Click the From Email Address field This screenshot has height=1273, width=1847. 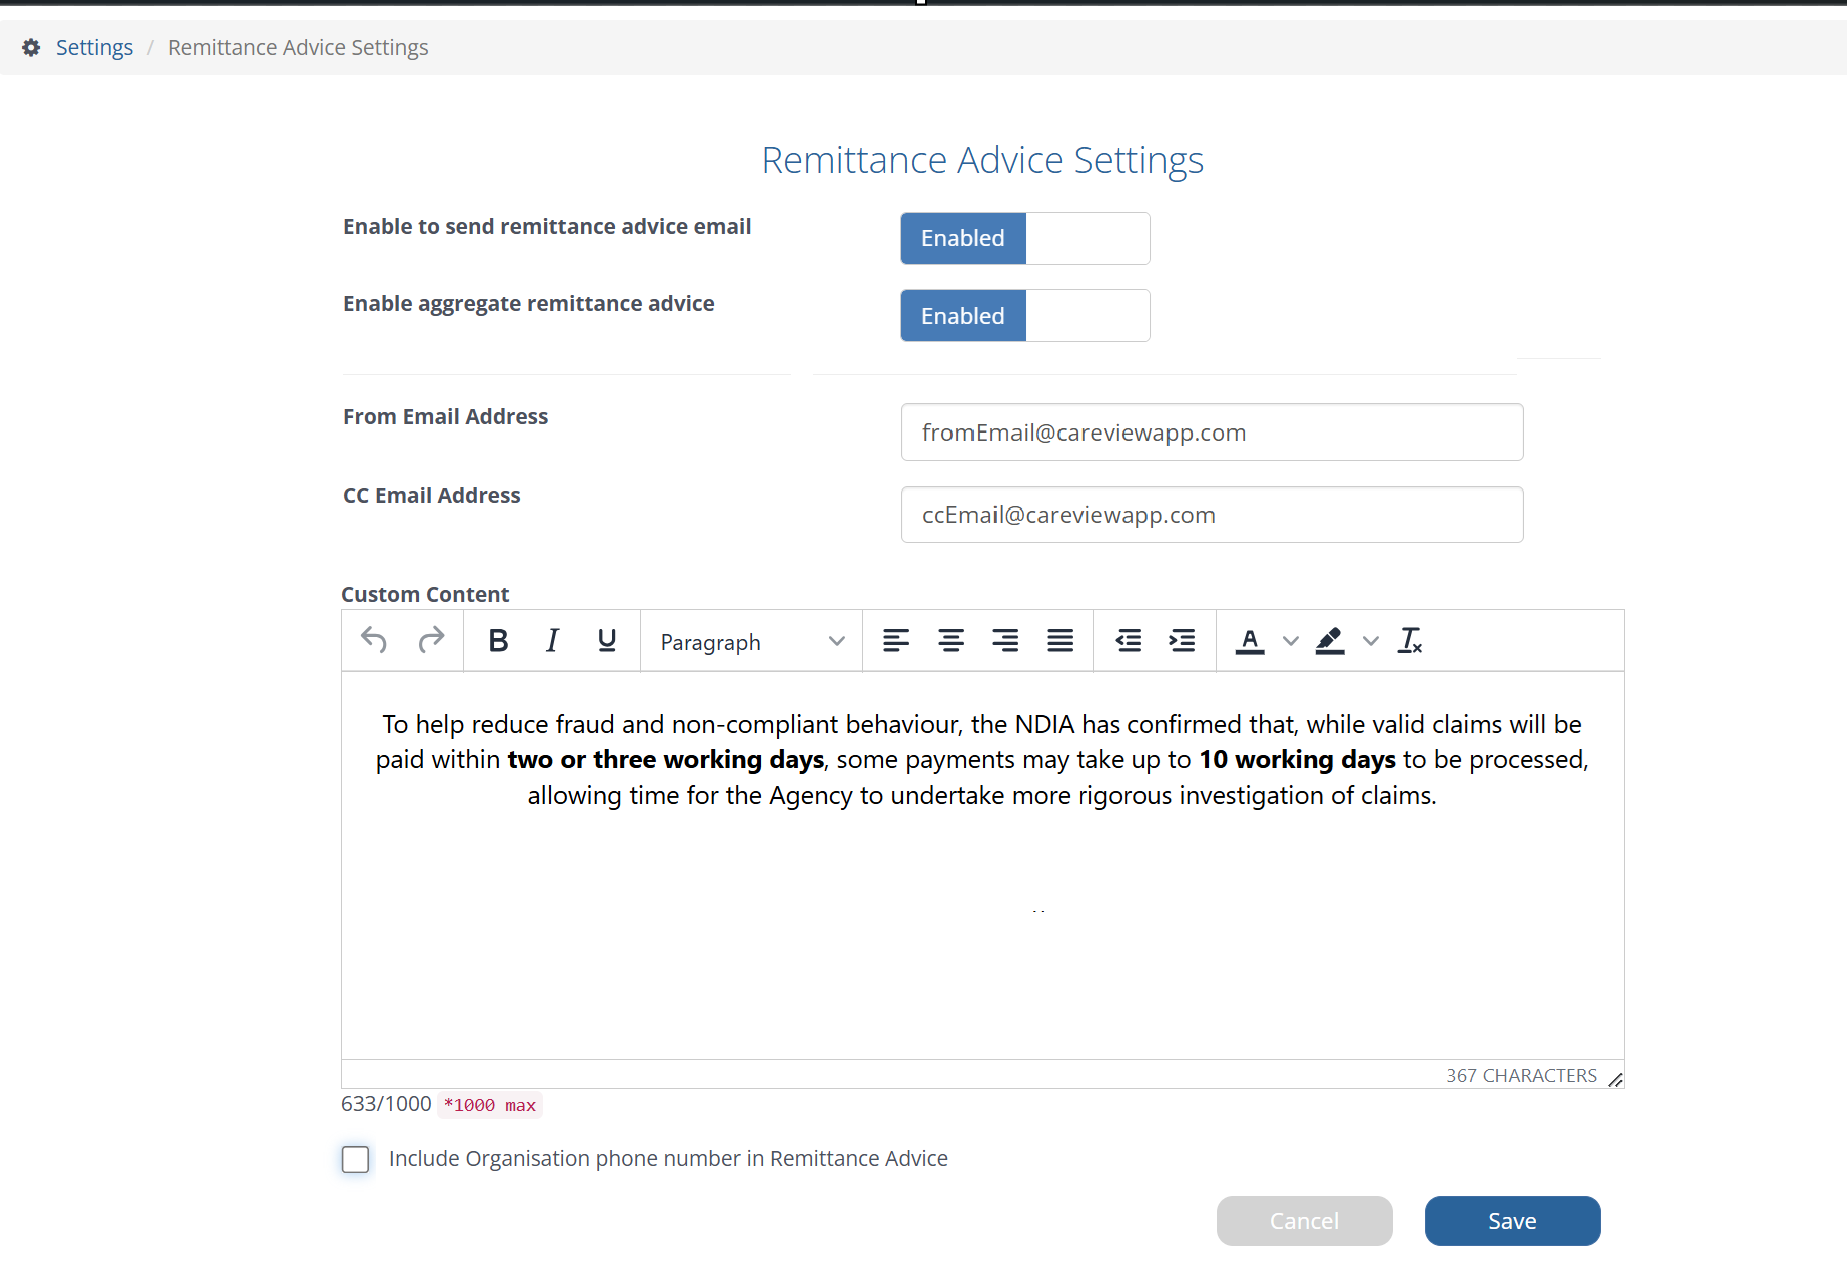[1212, 432]
